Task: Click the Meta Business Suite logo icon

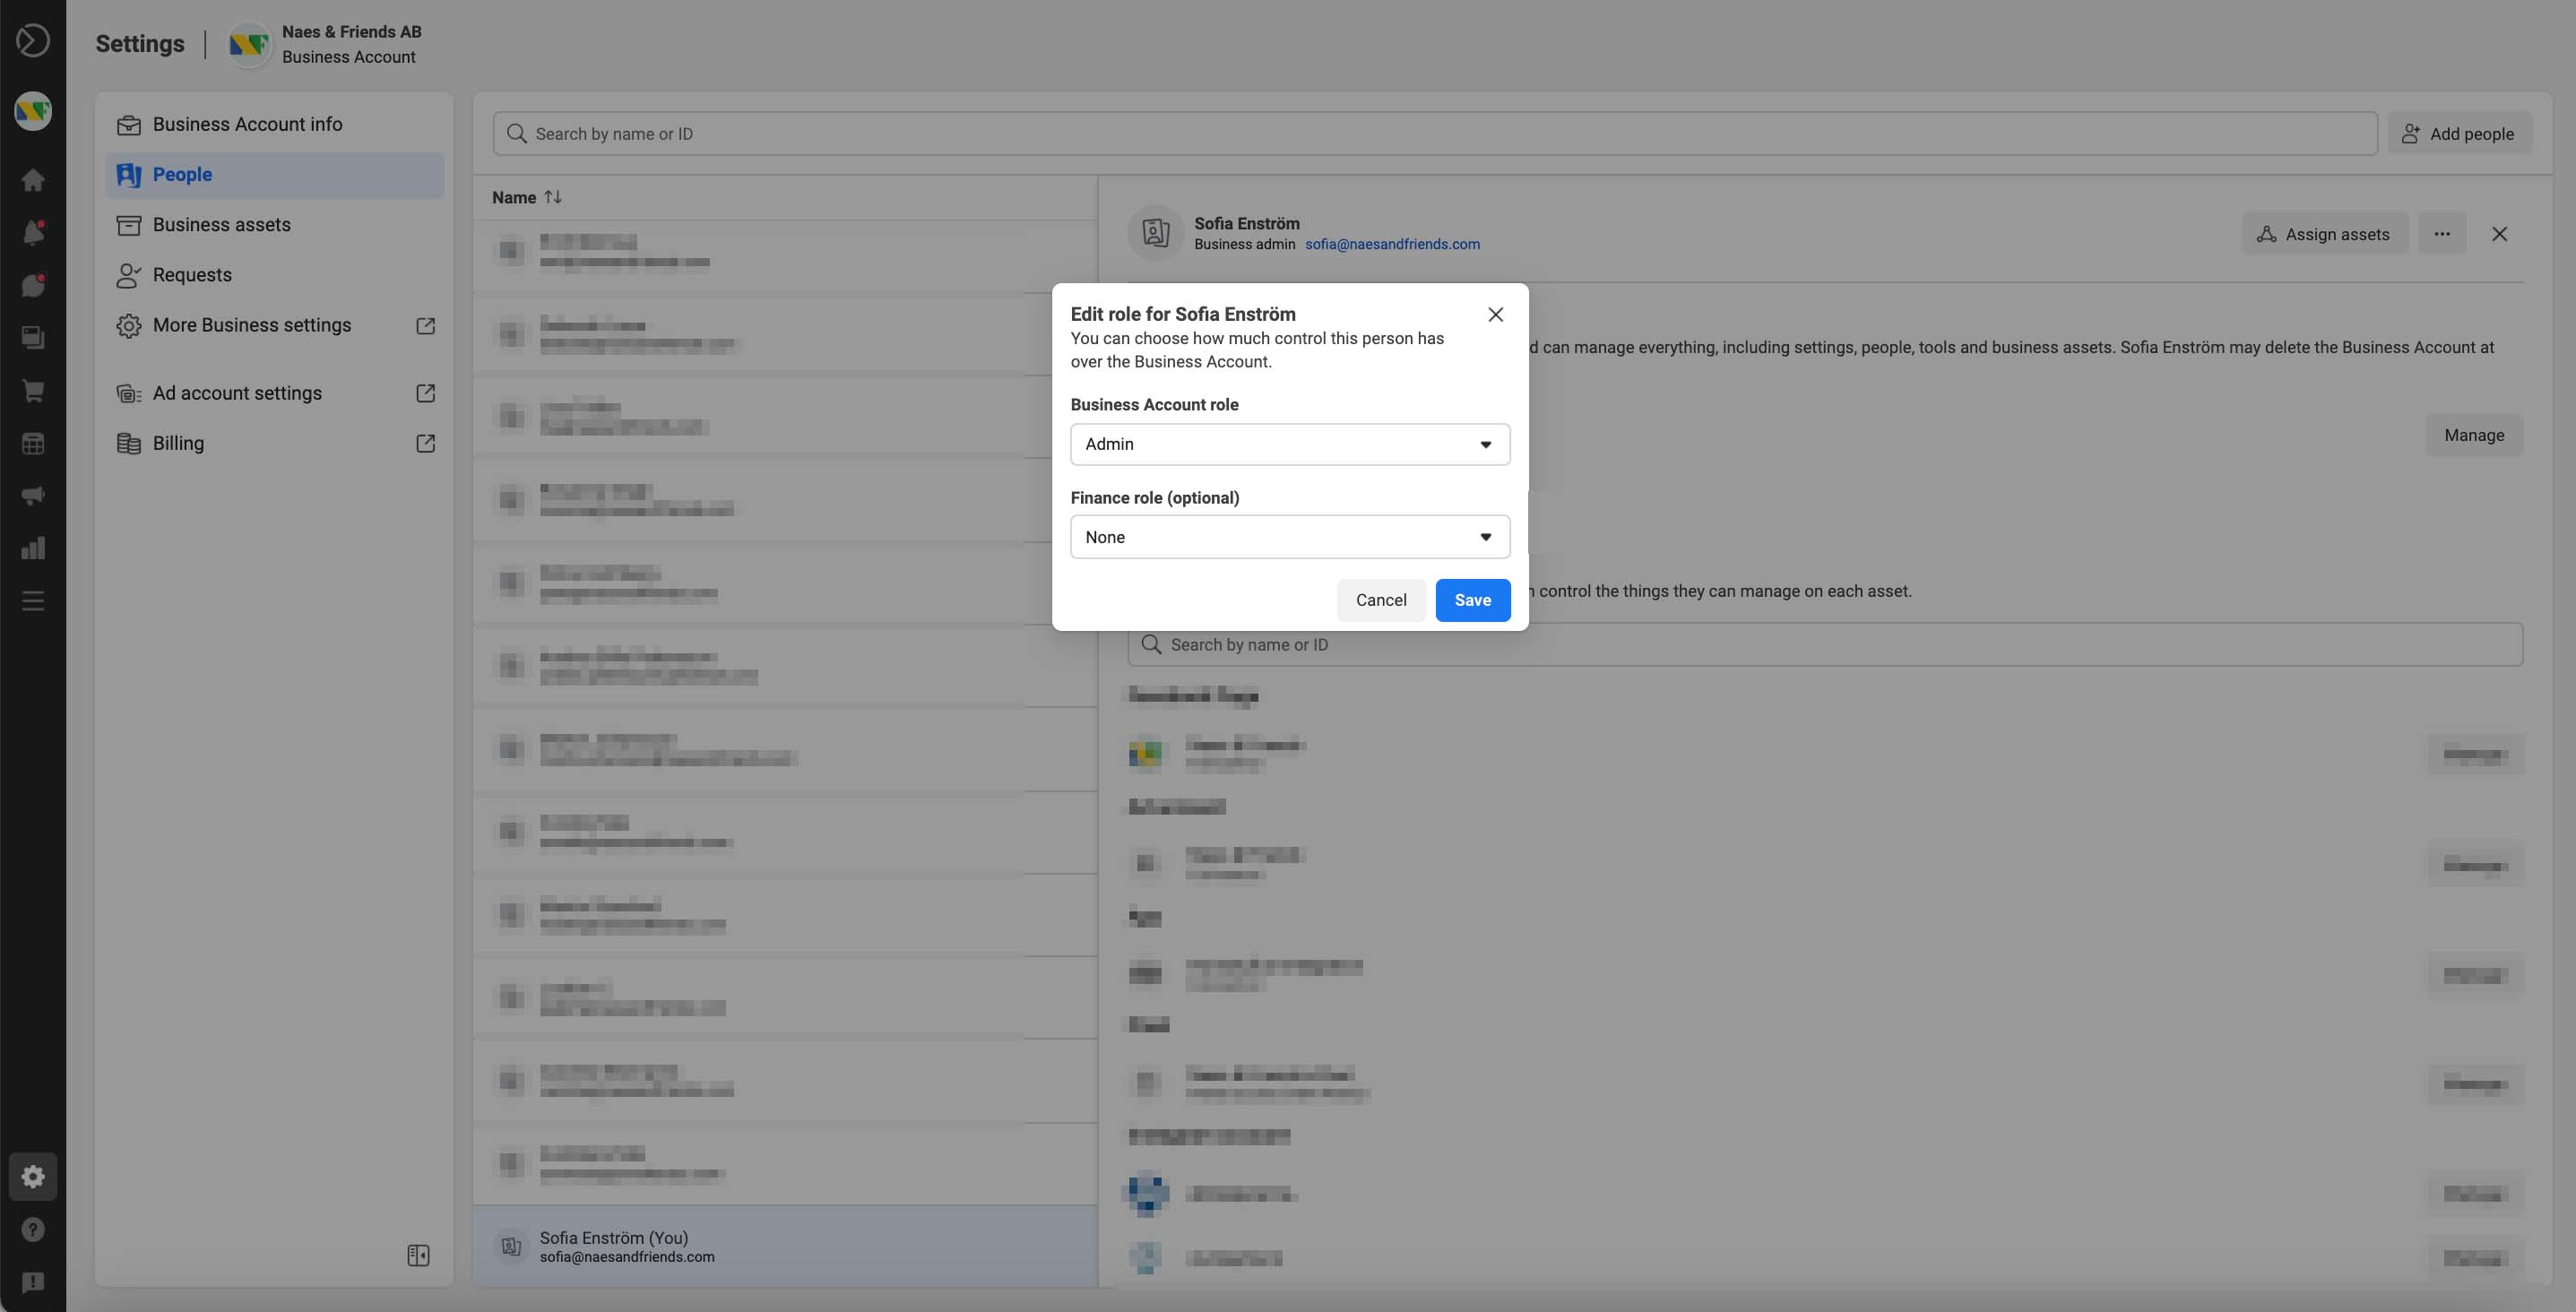Action: point(33,40)
